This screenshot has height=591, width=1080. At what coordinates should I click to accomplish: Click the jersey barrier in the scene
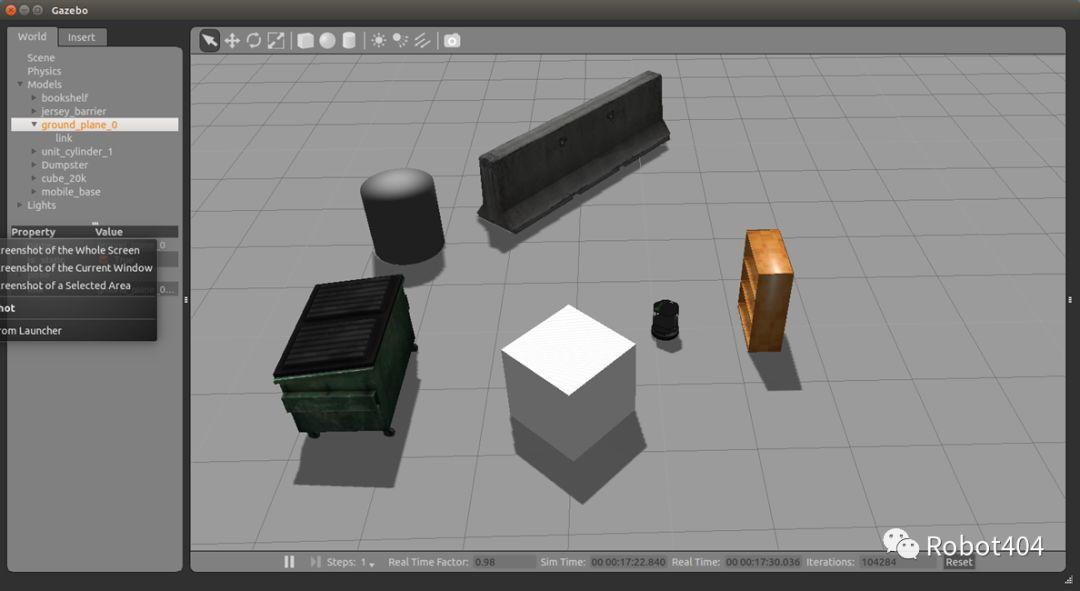pos(573,152)
